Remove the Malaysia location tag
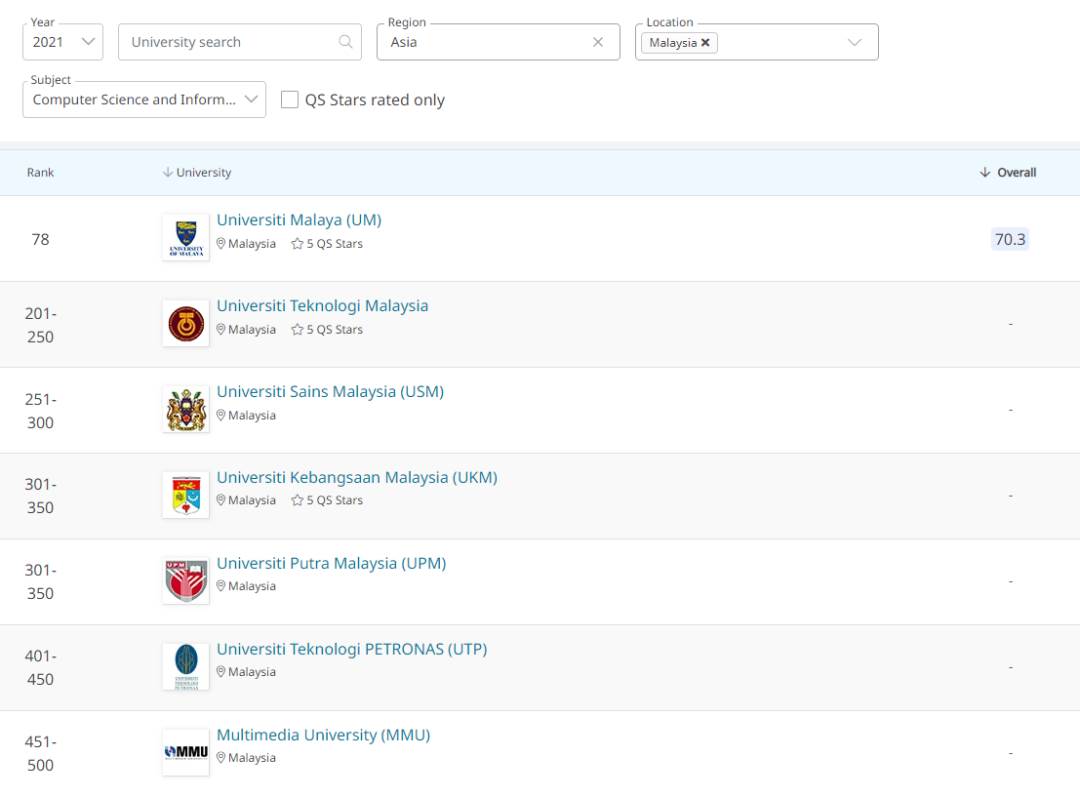Viewport: 1080px width, 796px height. pyautogui.click(x=705, y=43)
